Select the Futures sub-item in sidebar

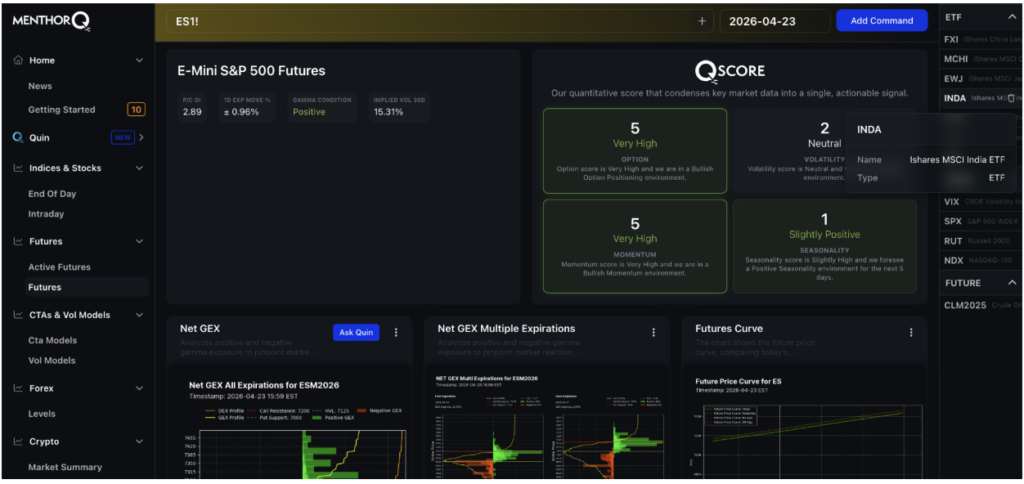(86, 287)
